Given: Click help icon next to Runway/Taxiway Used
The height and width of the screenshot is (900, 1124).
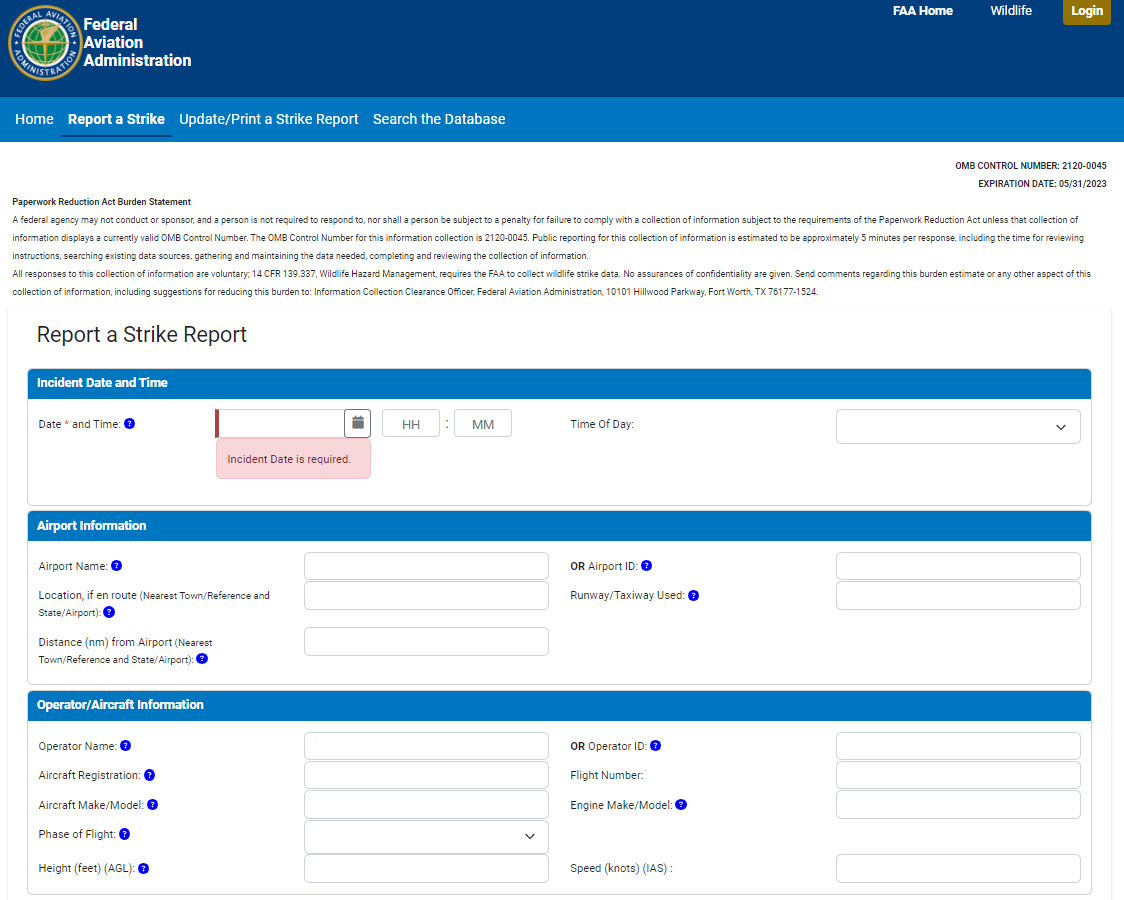Looking at the screenshot, I should (693, 595).
